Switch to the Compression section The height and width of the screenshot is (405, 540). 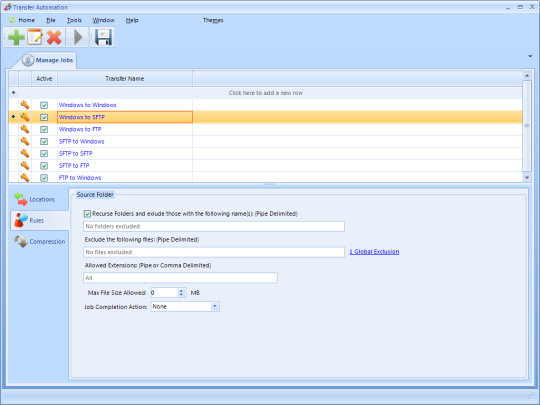click(39, 241)
